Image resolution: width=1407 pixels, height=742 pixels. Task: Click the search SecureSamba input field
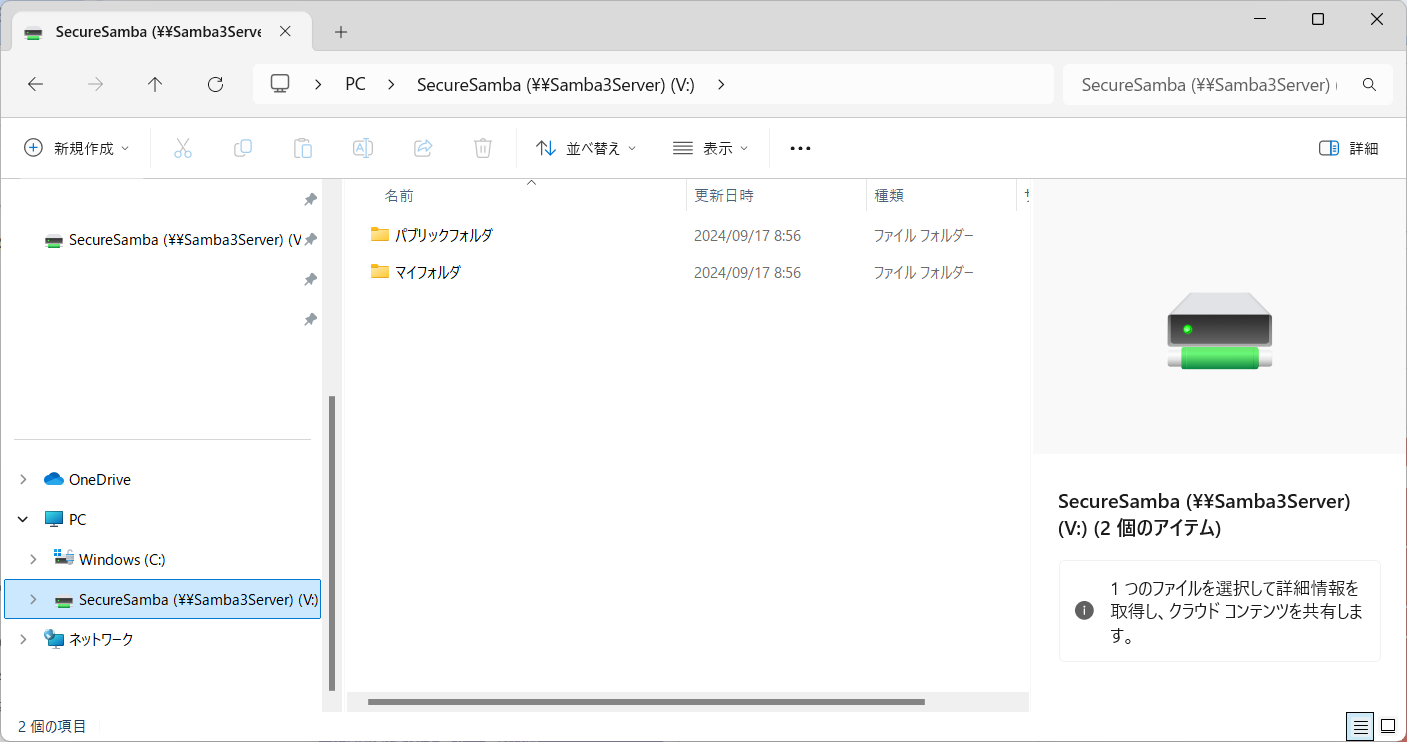[1208, 85]
